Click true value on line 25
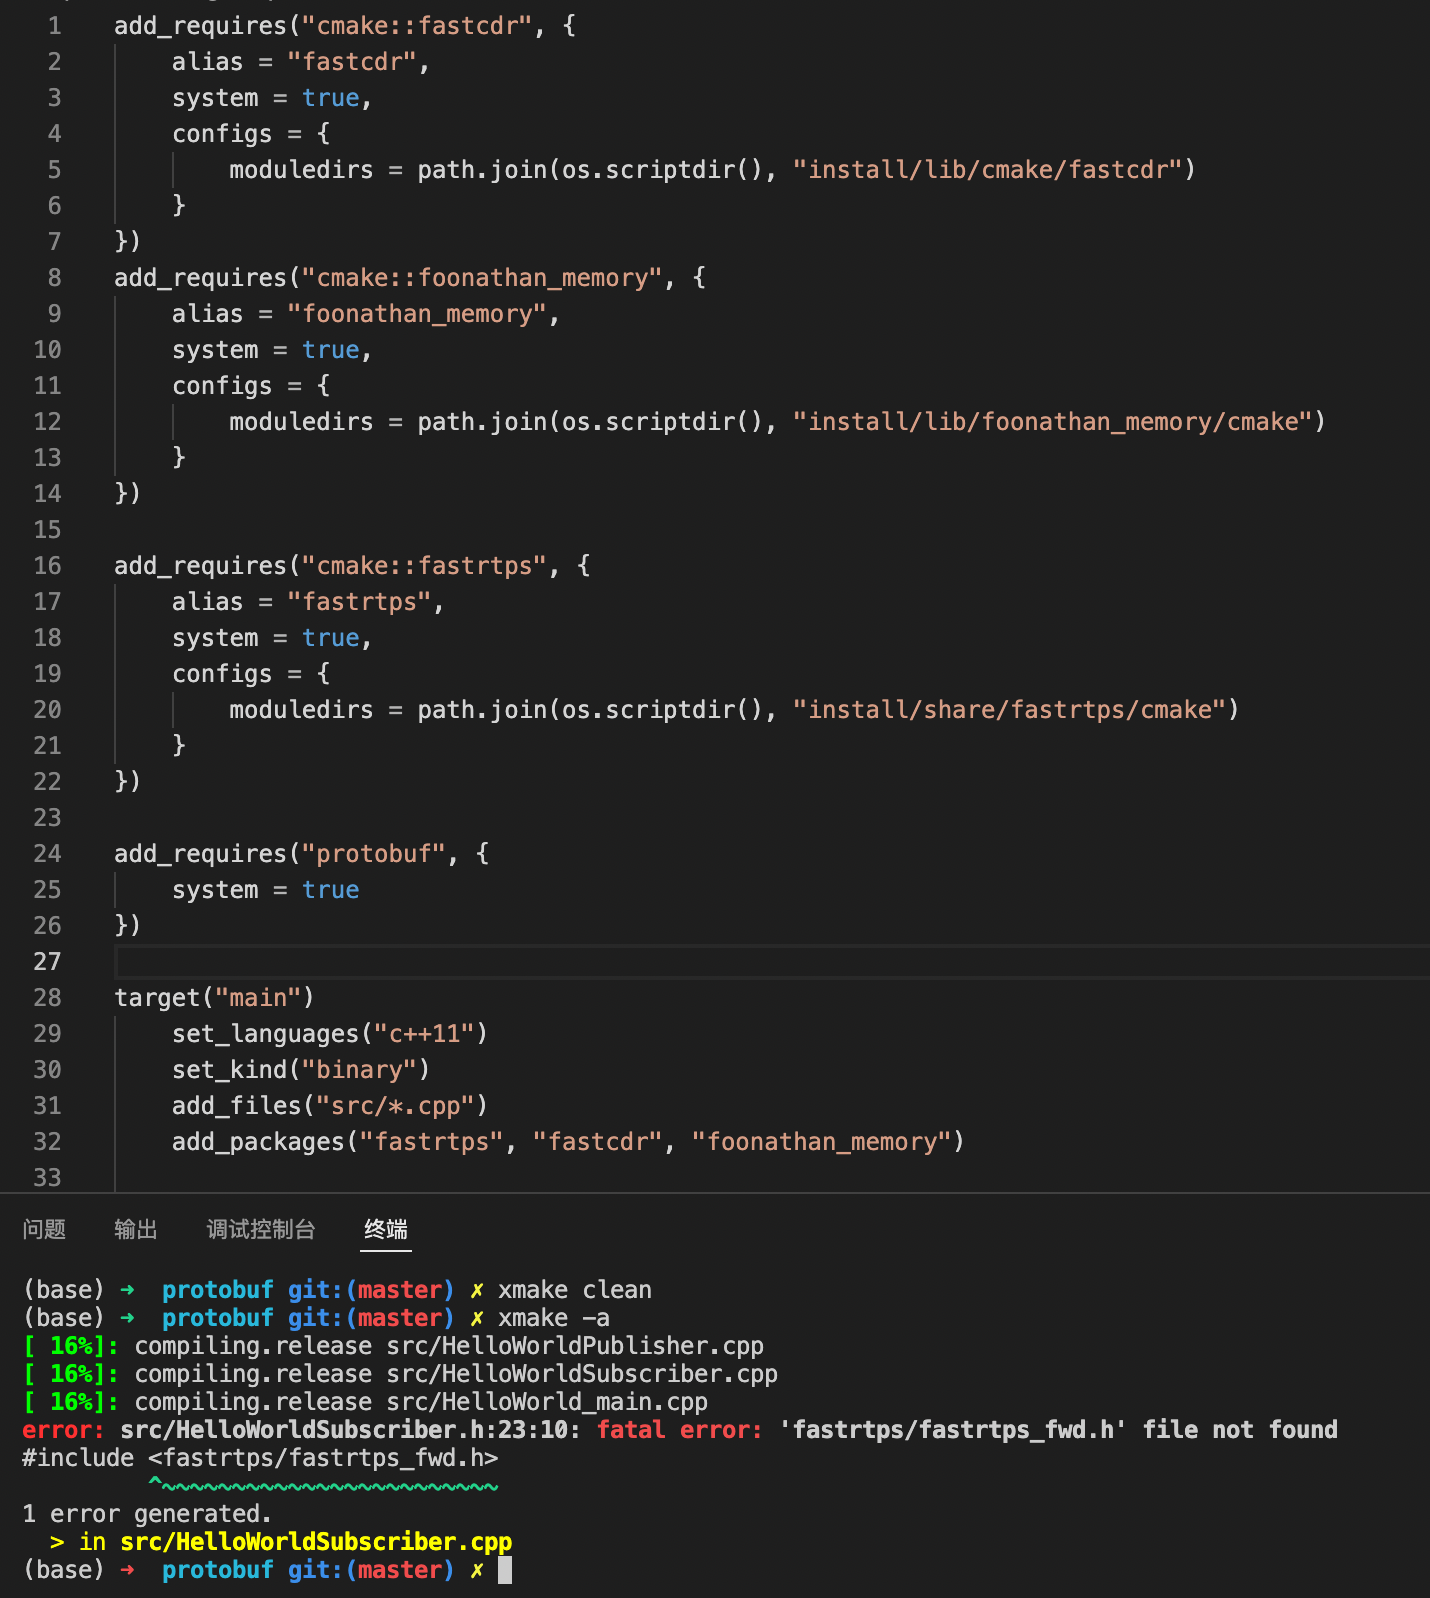The image size is (1430, 1598). (x=330, y=890)
